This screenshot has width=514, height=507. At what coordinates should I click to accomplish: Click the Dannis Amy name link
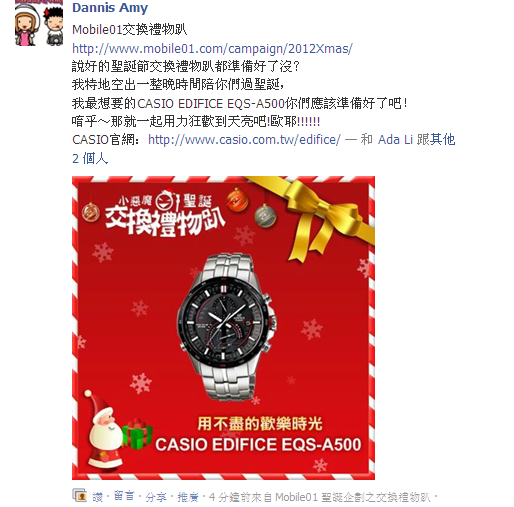(110, 8)
